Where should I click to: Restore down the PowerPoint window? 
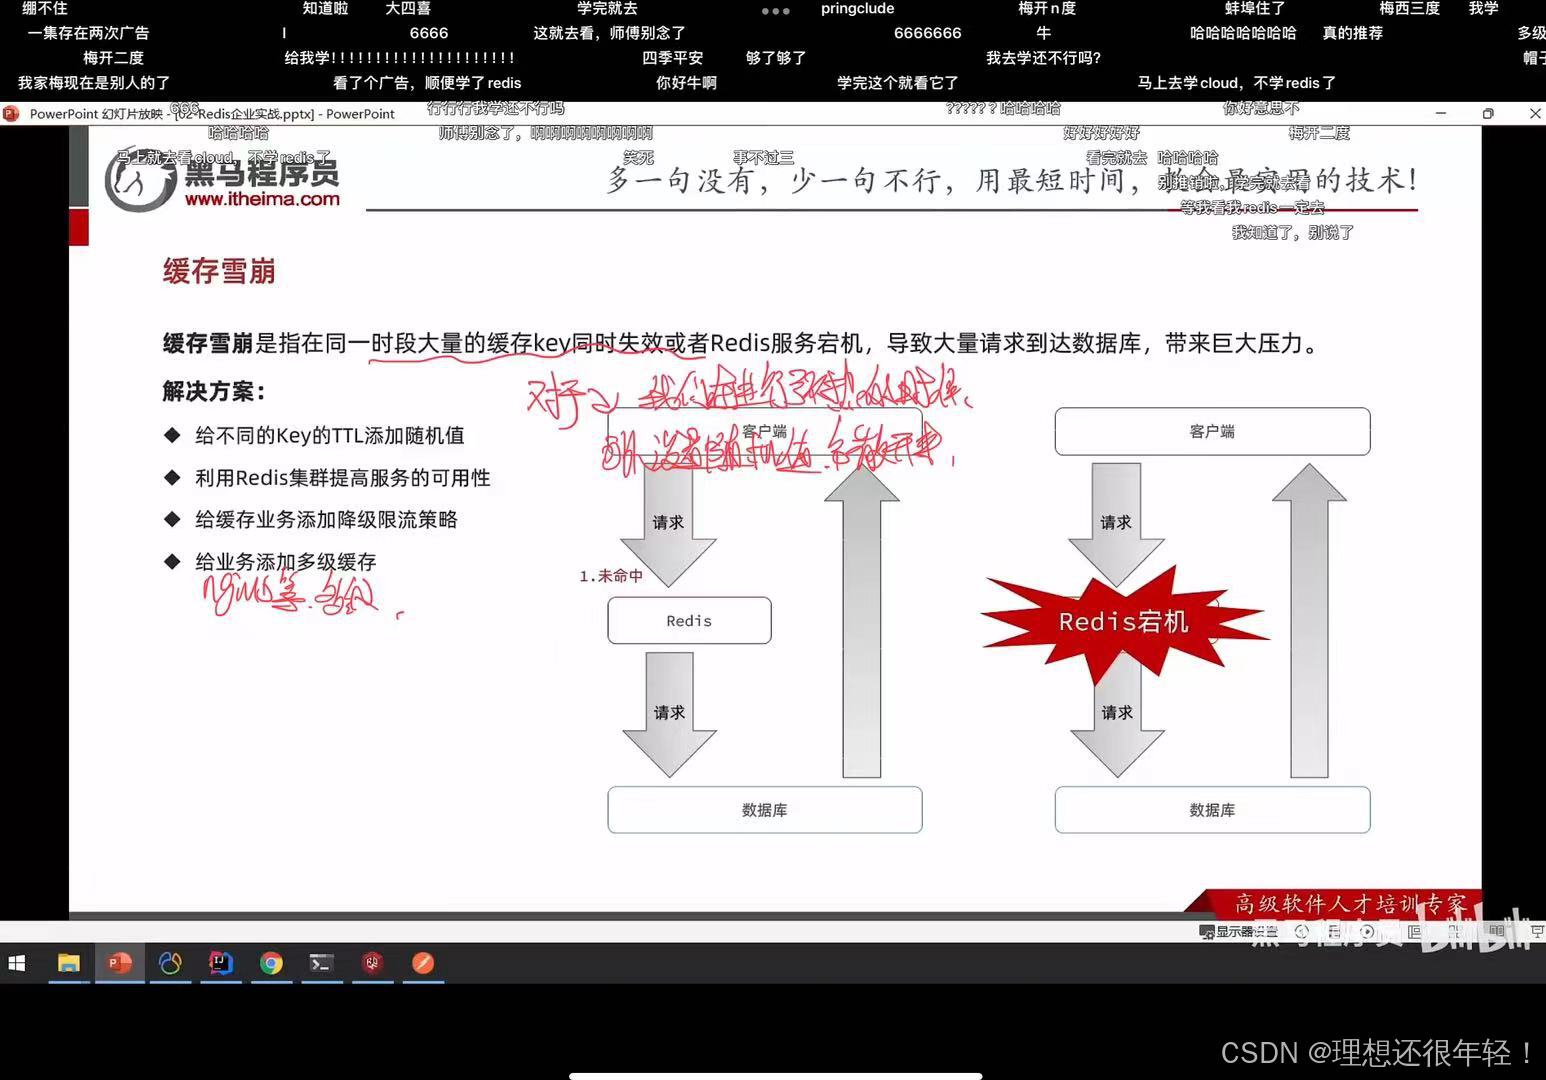coord(1488,114)
